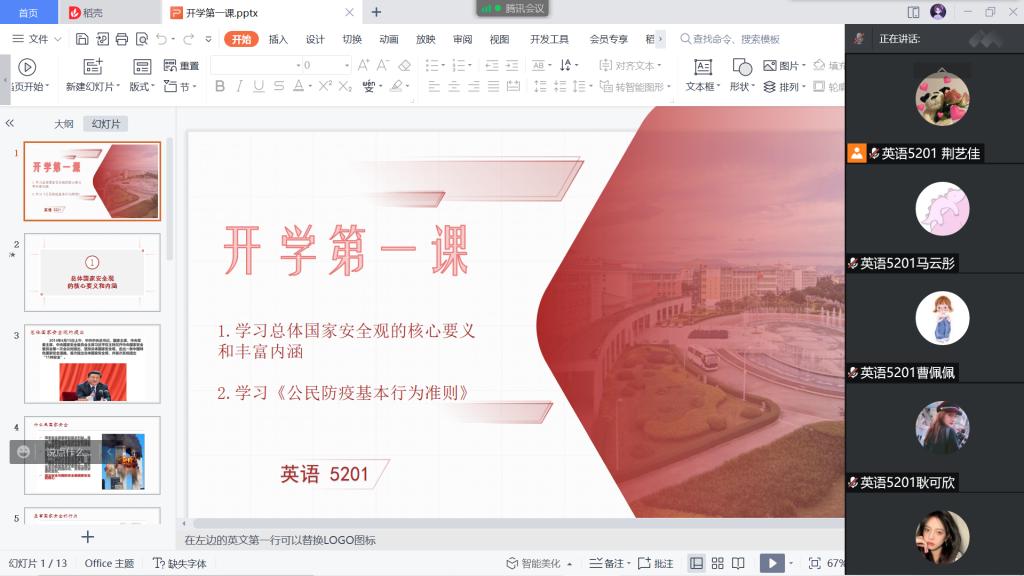The height and width of the screenshot is (576, 1024).
Task: Insert a text box via 文本框 icon
Action: coord(703,67)
